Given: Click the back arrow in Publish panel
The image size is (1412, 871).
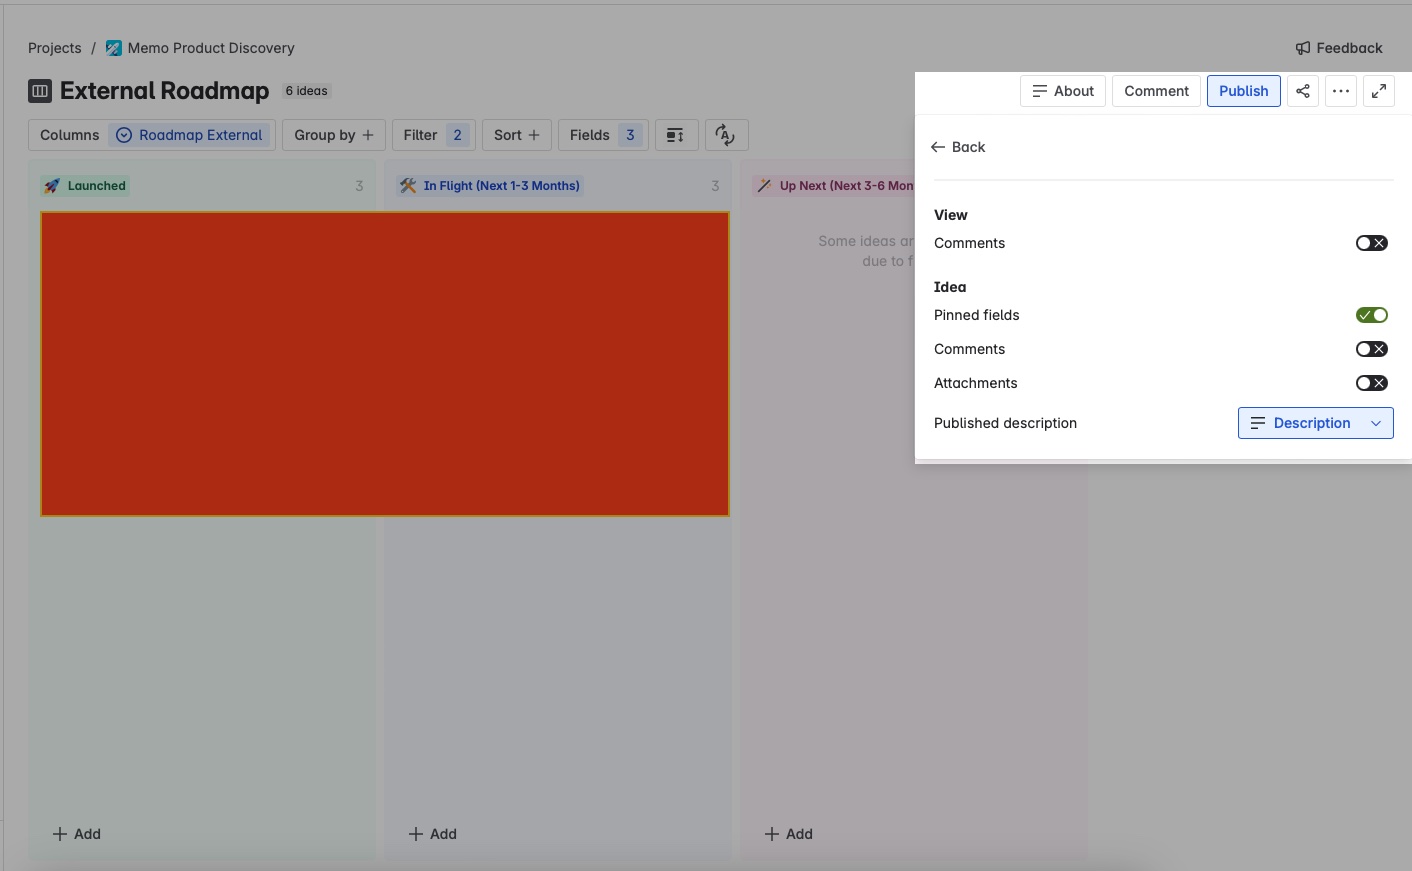Looking at the screenshot, I should click(x=938, y=147).
